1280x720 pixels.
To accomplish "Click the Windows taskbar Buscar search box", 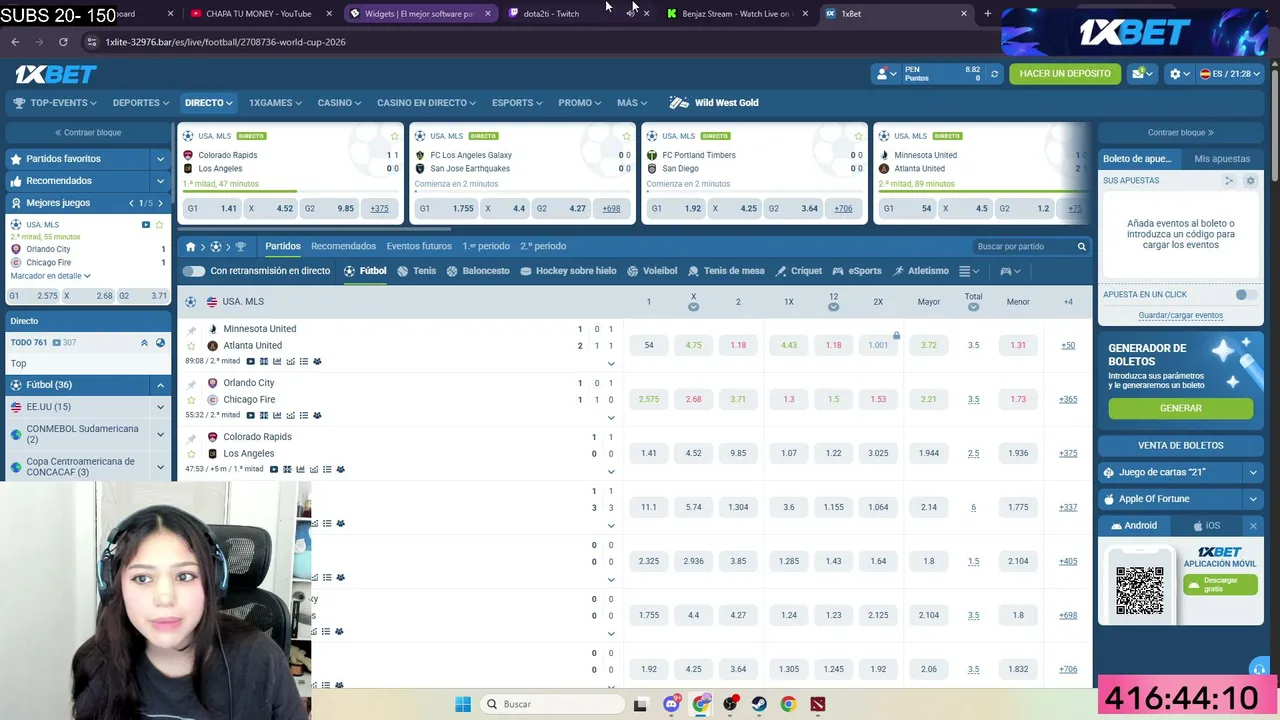I will point(550,704).
